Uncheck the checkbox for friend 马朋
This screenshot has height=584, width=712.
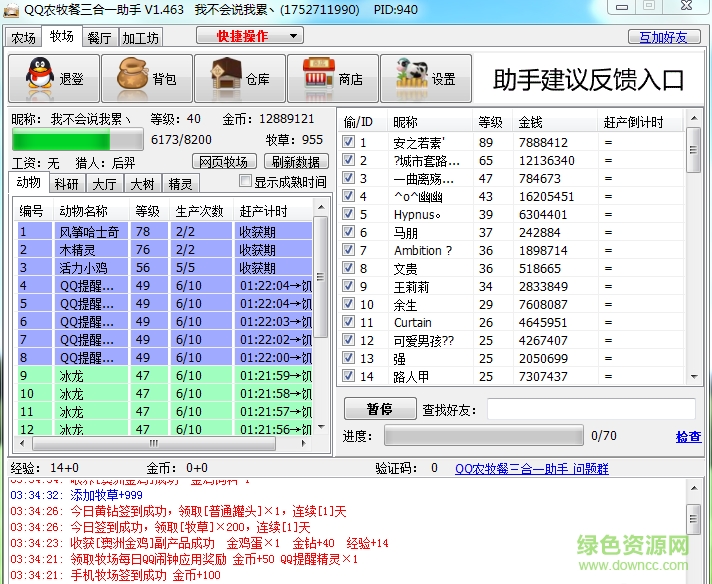click(x=349, y=233)
